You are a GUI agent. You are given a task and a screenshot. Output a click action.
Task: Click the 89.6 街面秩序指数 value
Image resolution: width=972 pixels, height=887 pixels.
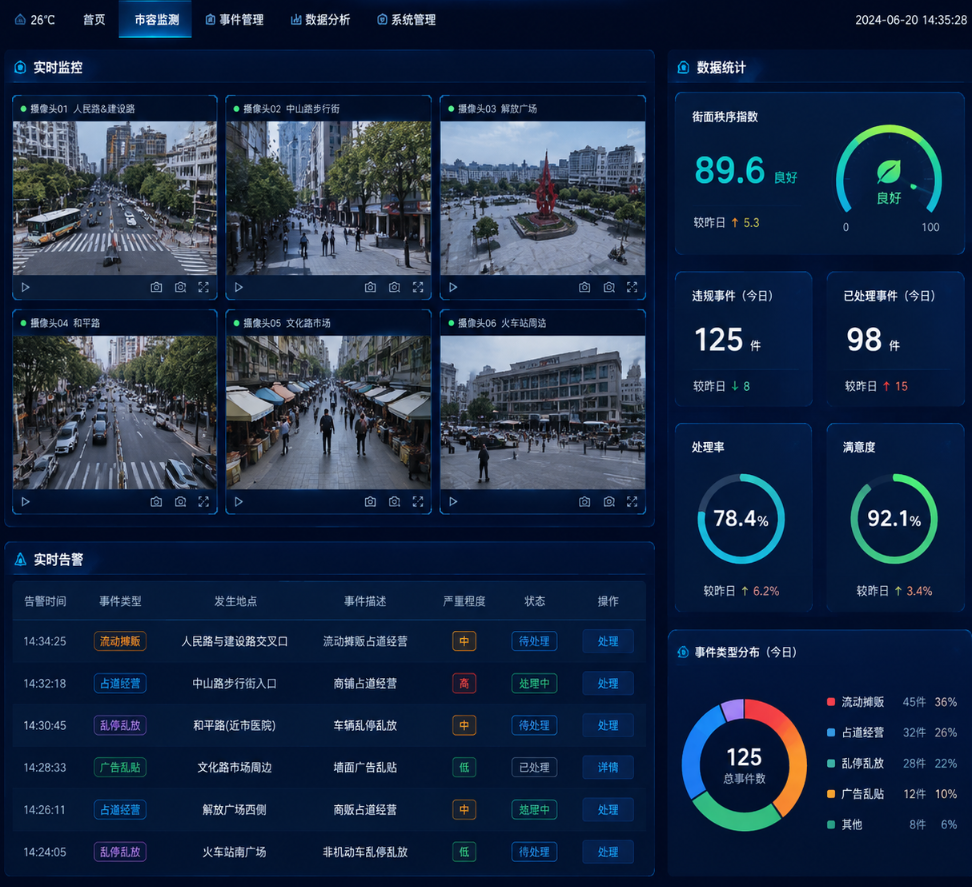[730, 170]
